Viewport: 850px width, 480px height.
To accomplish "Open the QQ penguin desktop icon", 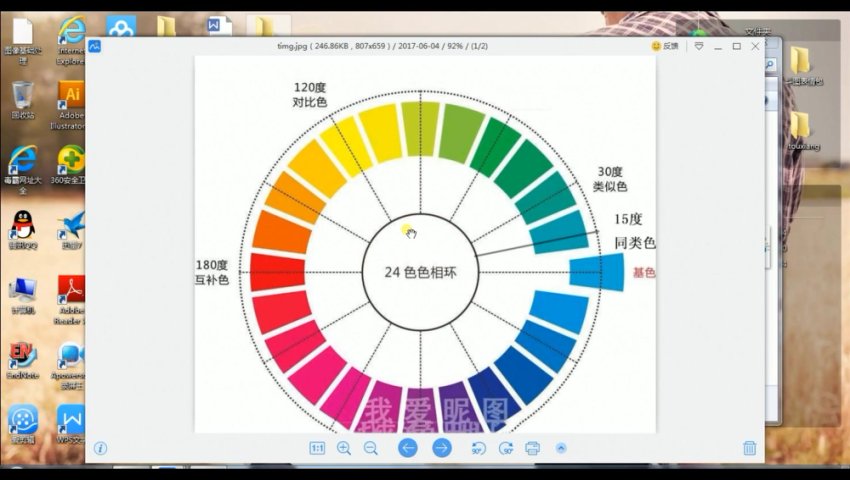I will (x=22, y=226).
